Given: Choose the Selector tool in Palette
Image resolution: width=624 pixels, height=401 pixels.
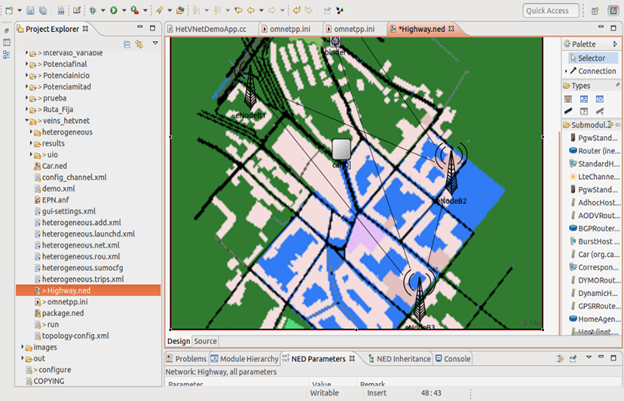Looking at the screenshot, I should pyautogui.click(x=593, y=58).
